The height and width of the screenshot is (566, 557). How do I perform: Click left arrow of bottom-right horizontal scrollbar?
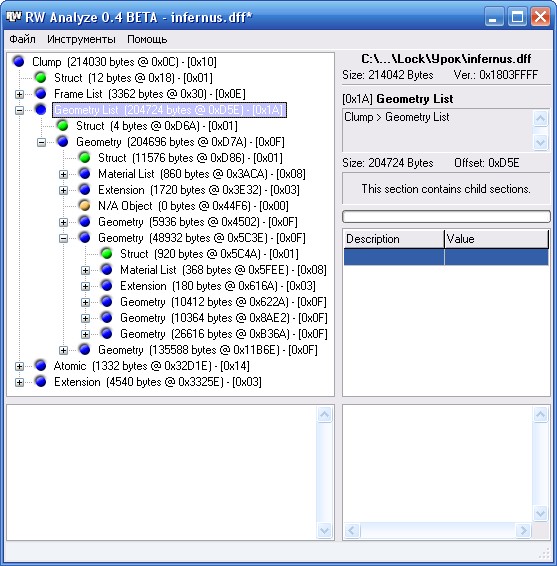(x=352, y=530)
